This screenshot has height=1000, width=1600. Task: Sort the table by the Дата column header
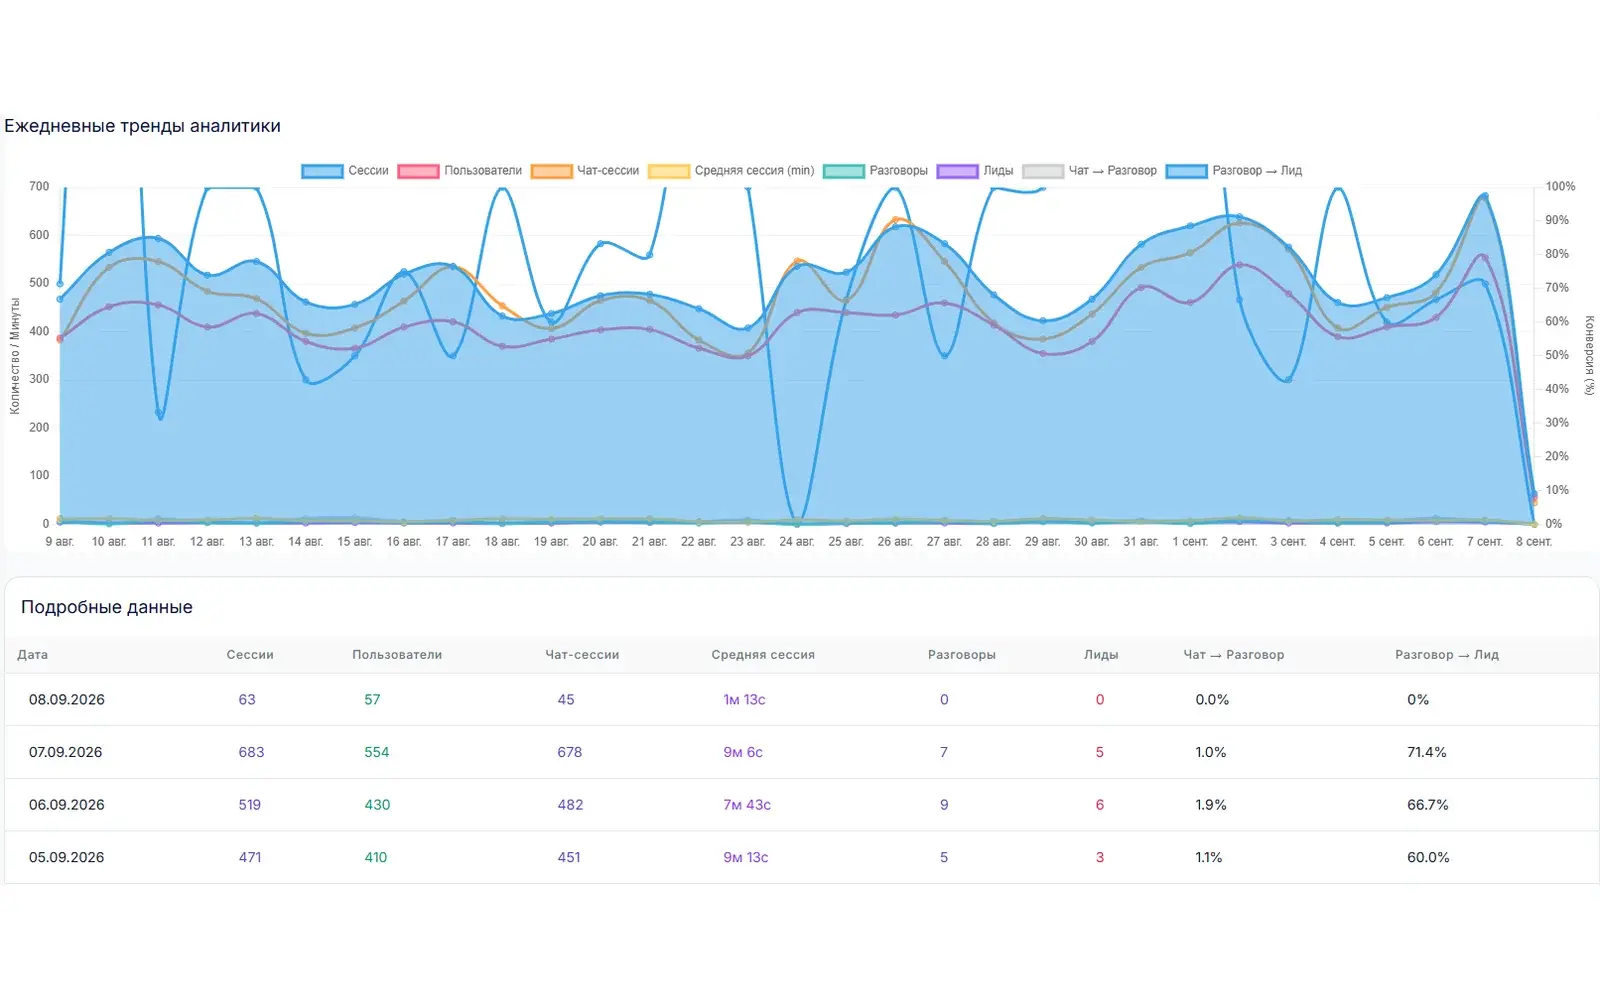[33, 655]
